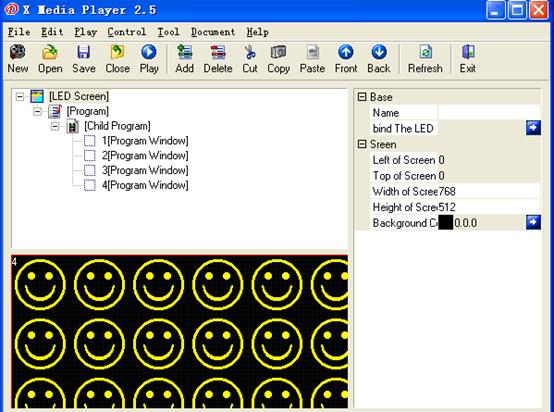Collapse the LED Screen tree node
Viewport: 554px width, 412px height.
coord(20,96)
